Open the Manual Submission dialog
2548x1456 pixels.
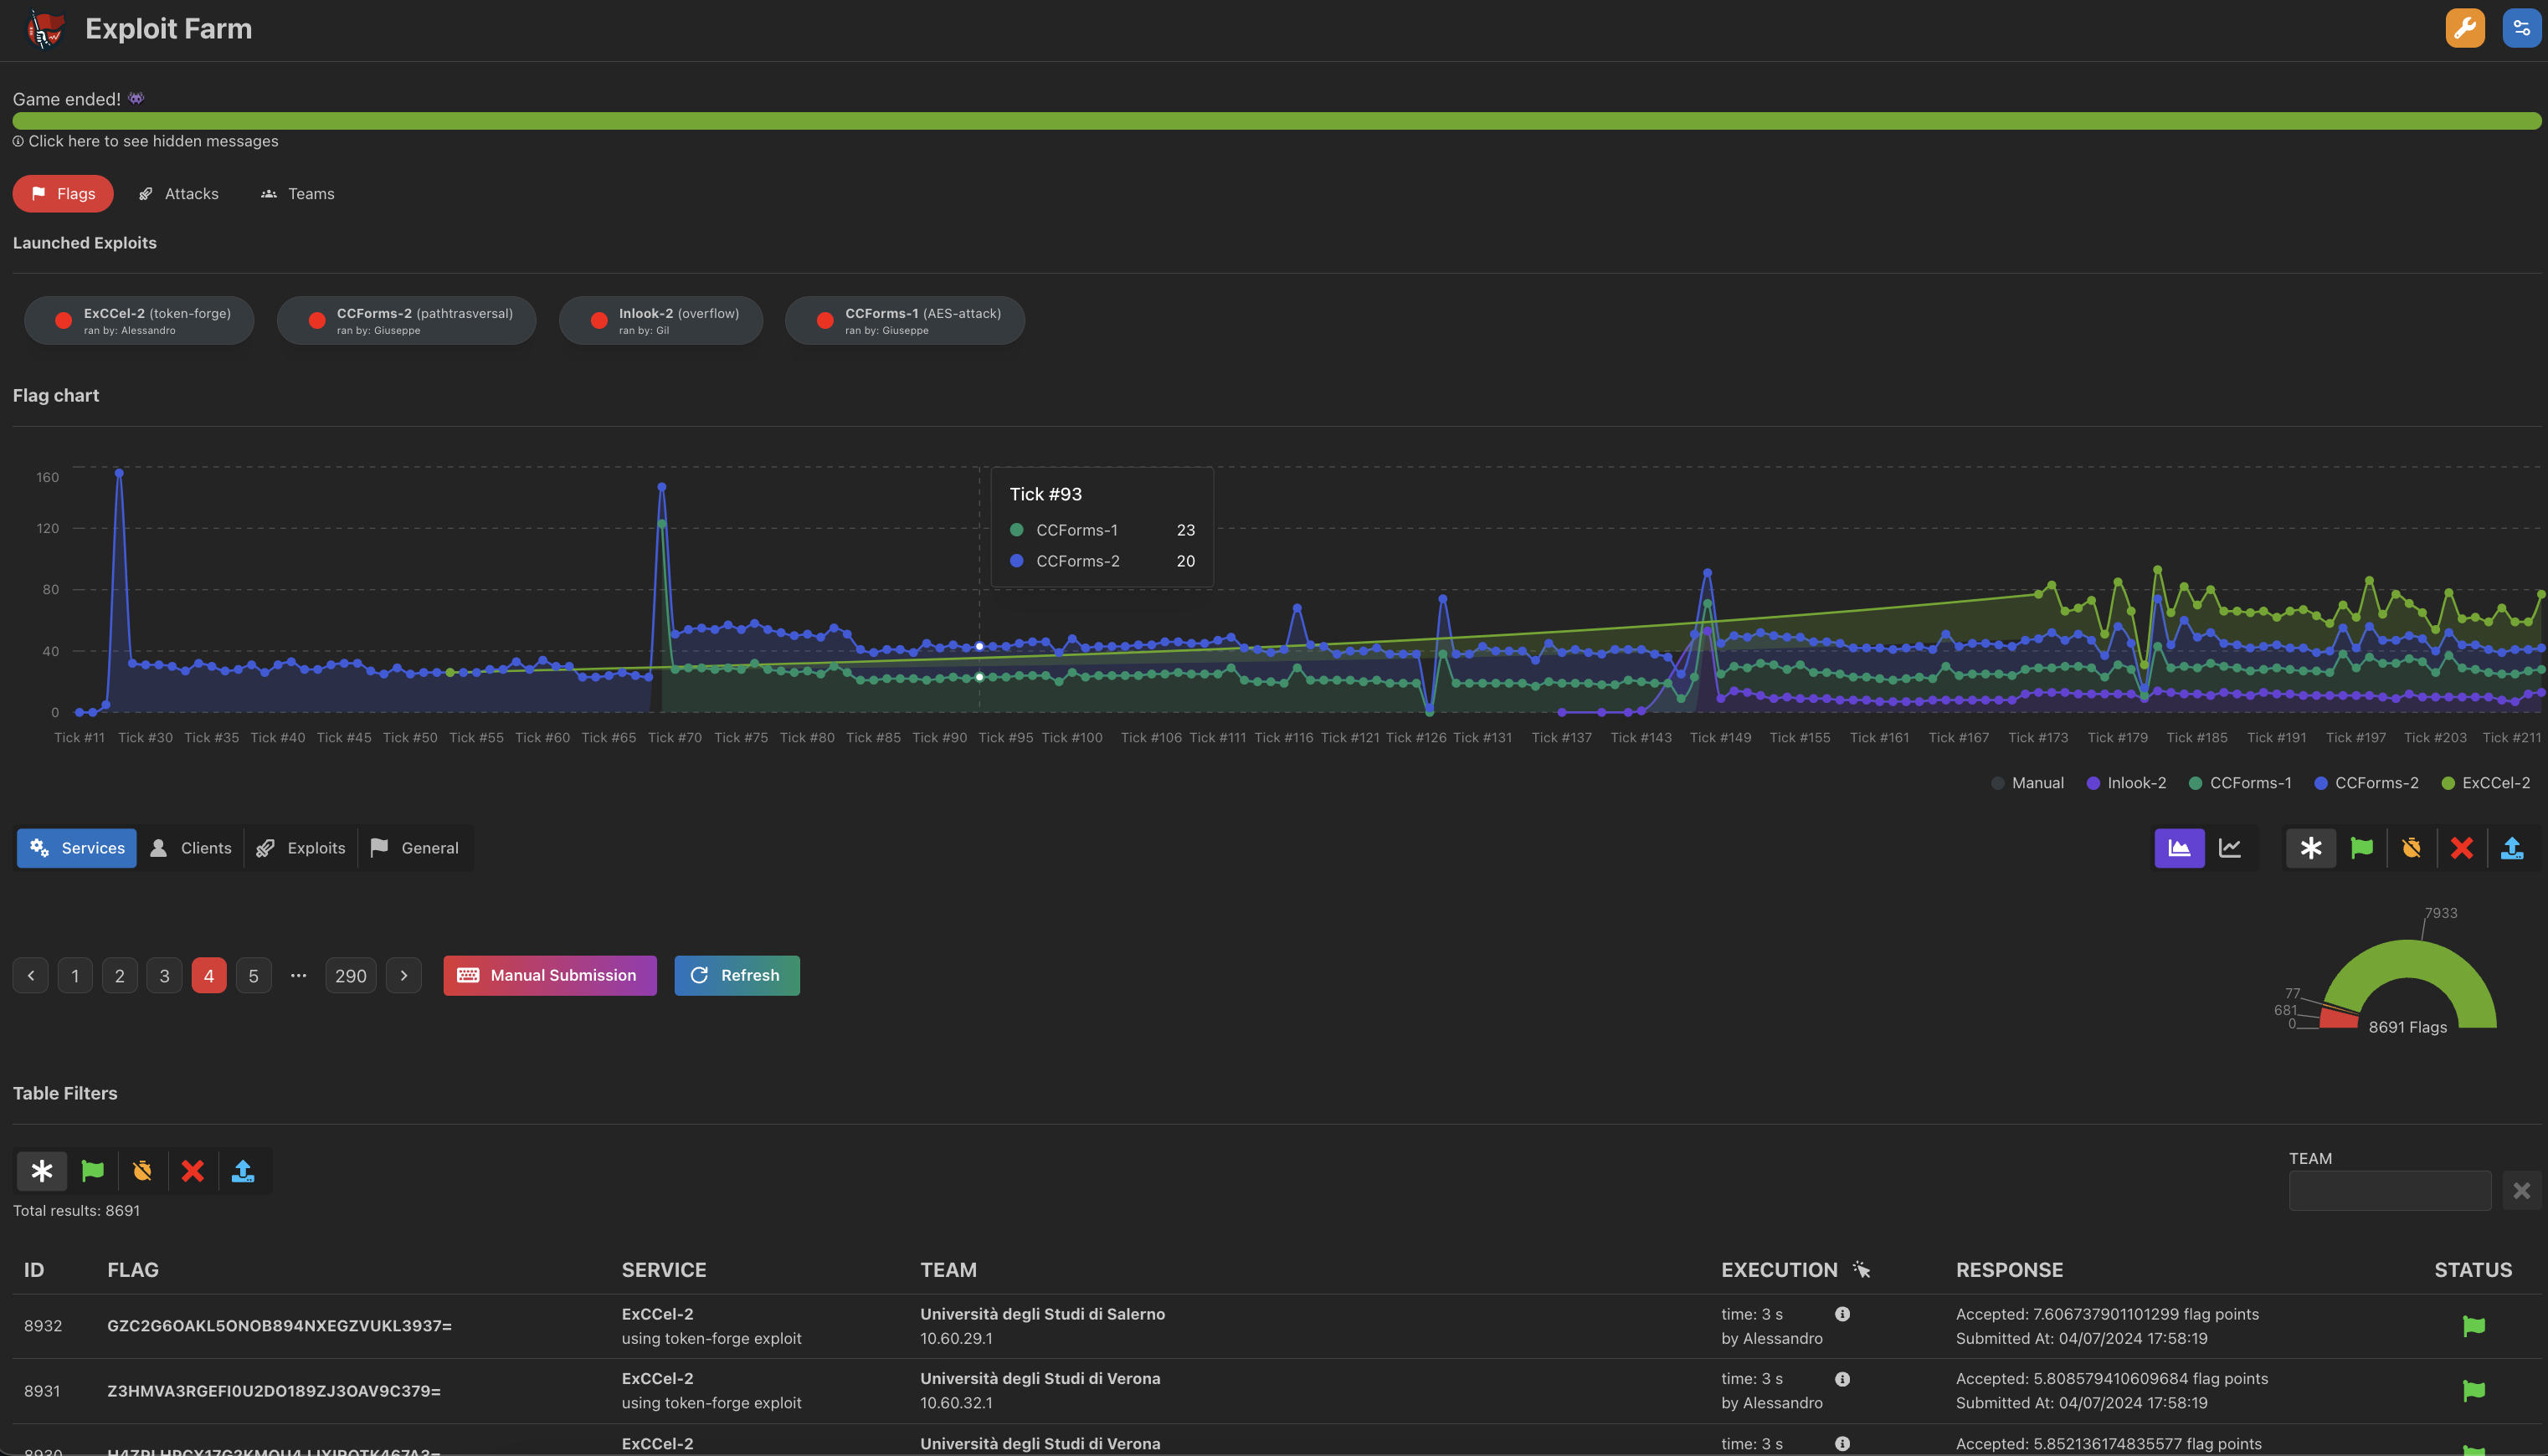tap(549, 975)
